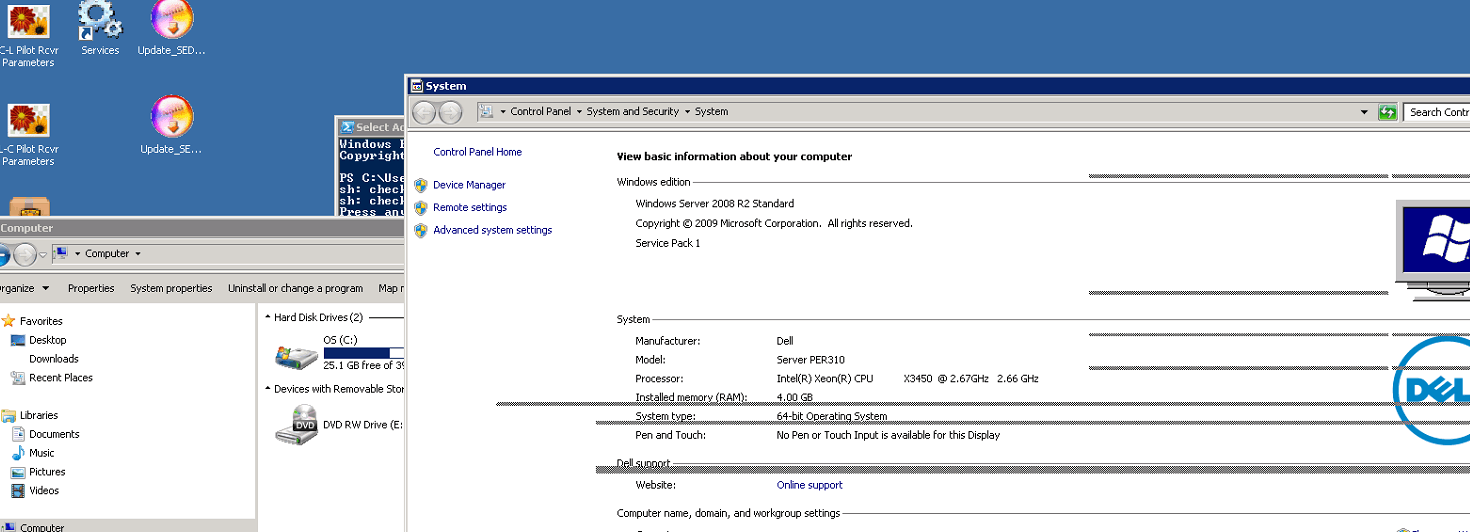The image size is (1470, 532).
Task: Click the System window forward arrow
Action: tap(450, 112)
